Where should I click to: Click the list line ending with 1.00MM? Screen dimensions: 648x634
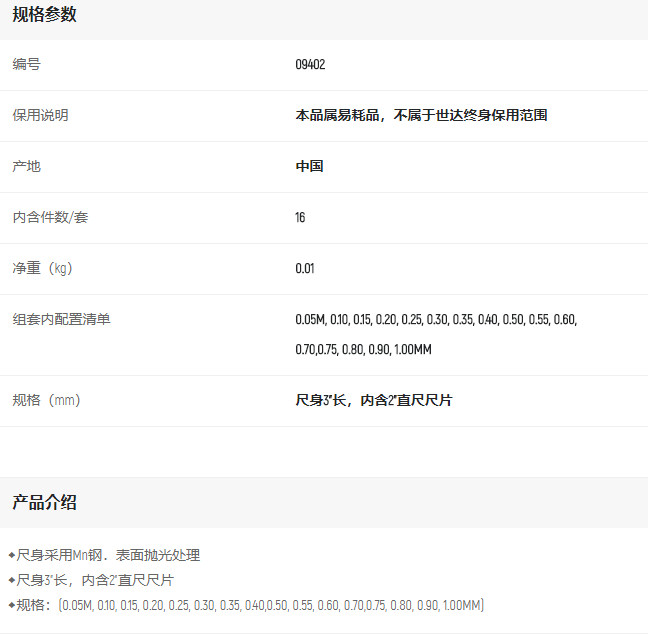pos(363,350)
